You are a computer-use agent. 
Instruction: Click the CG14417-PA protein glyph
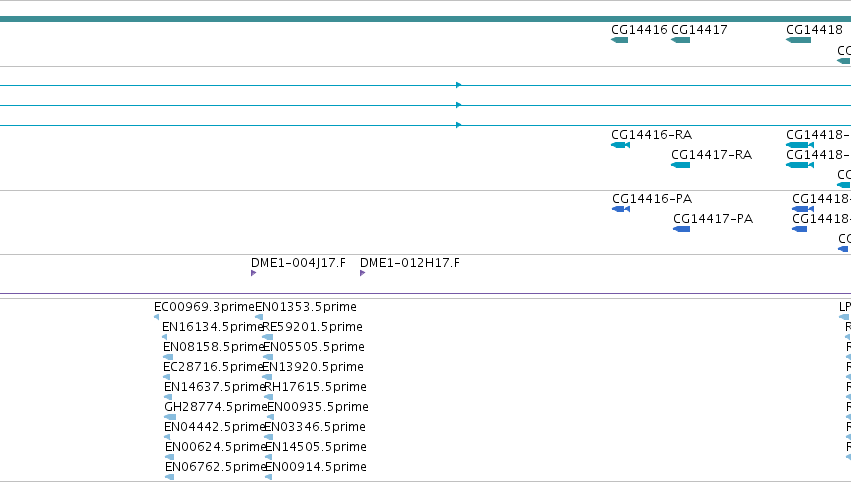pyautogui.click(x=682, y=229)
